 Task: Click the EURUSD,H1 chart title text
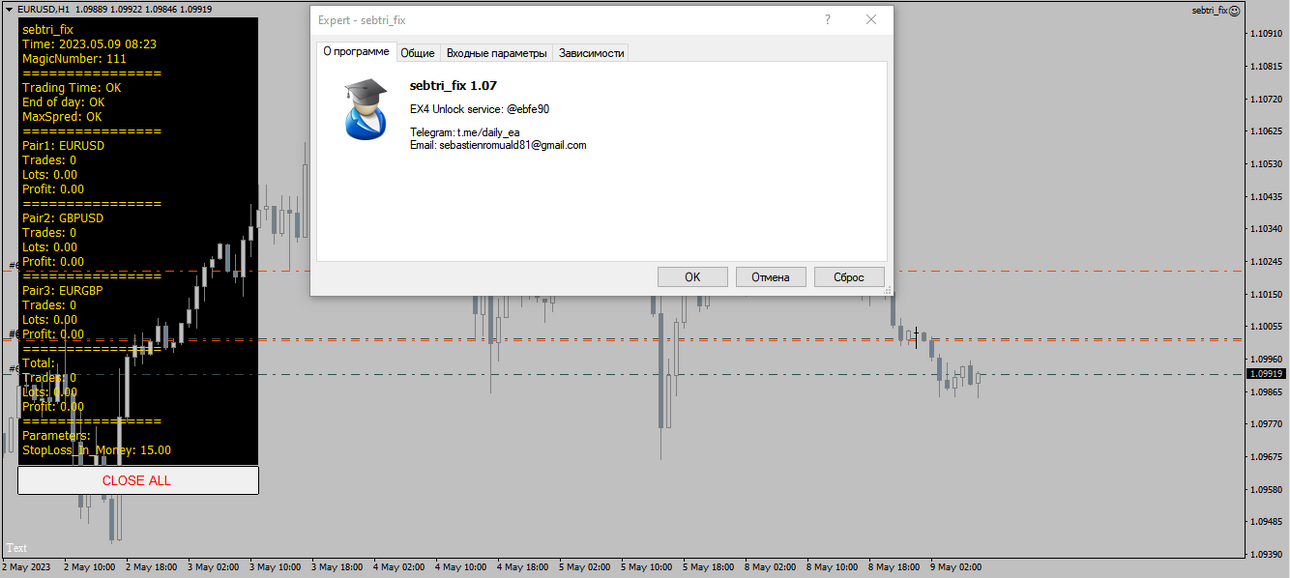pos(46,10)
